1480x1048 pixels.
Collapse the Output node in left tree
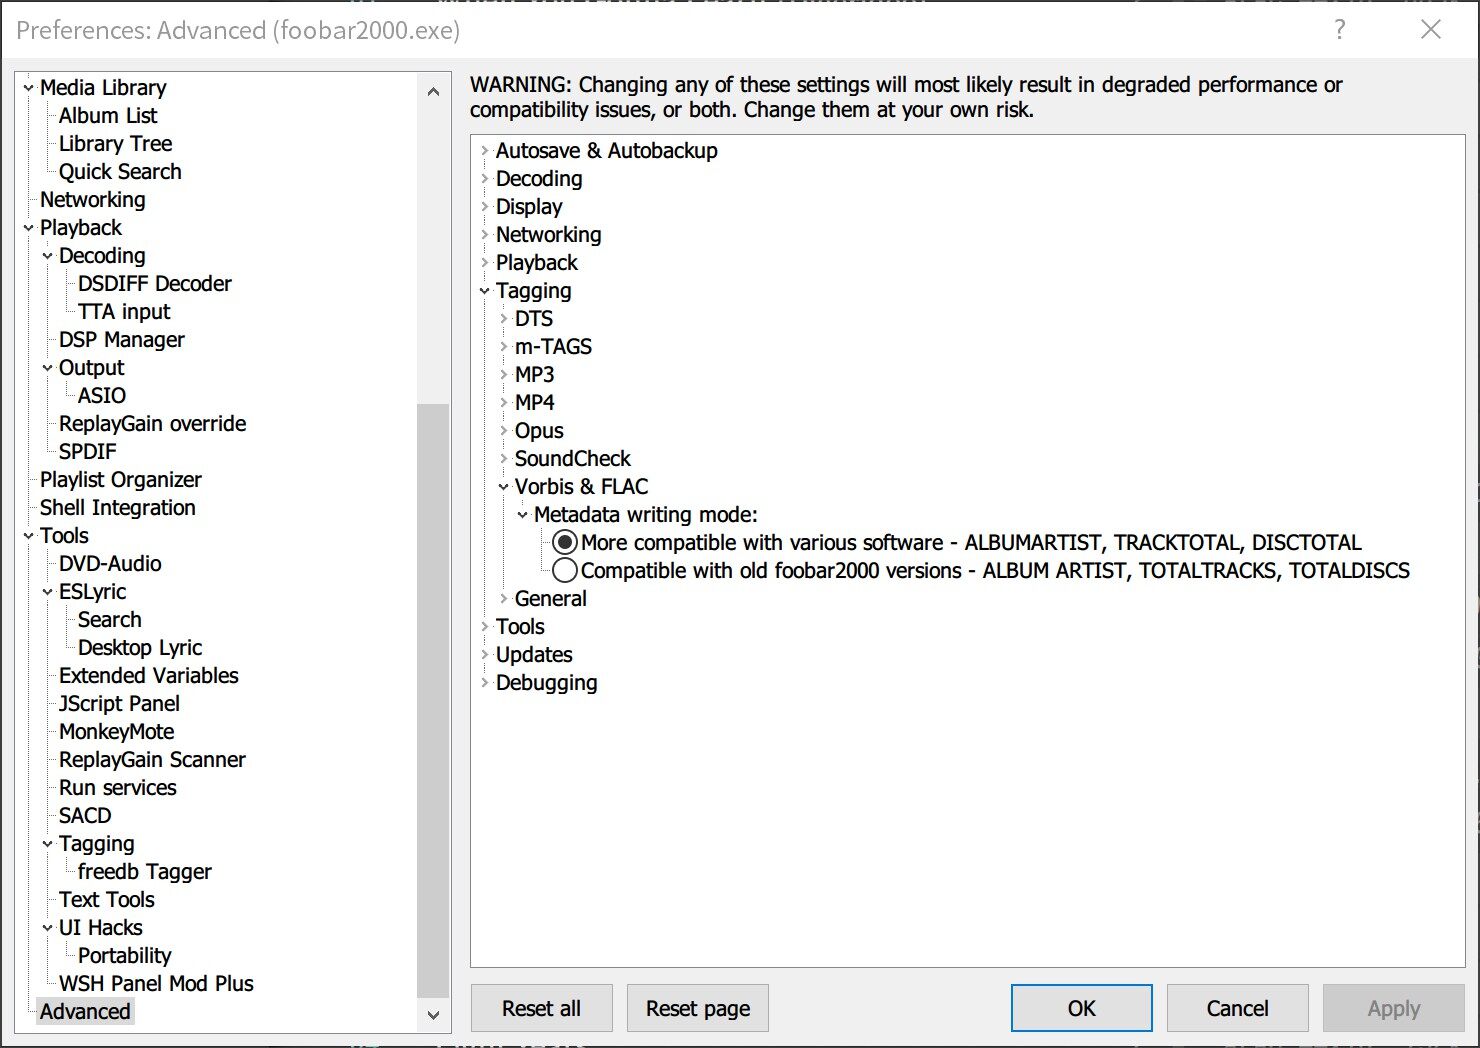pos(48,368)
